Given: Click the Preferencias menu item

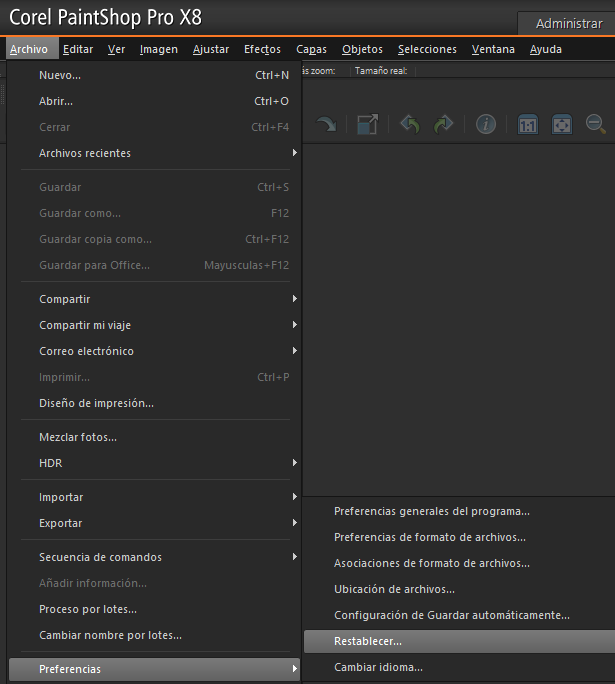Looking at the screenshot, I should [x=155, y=669].
